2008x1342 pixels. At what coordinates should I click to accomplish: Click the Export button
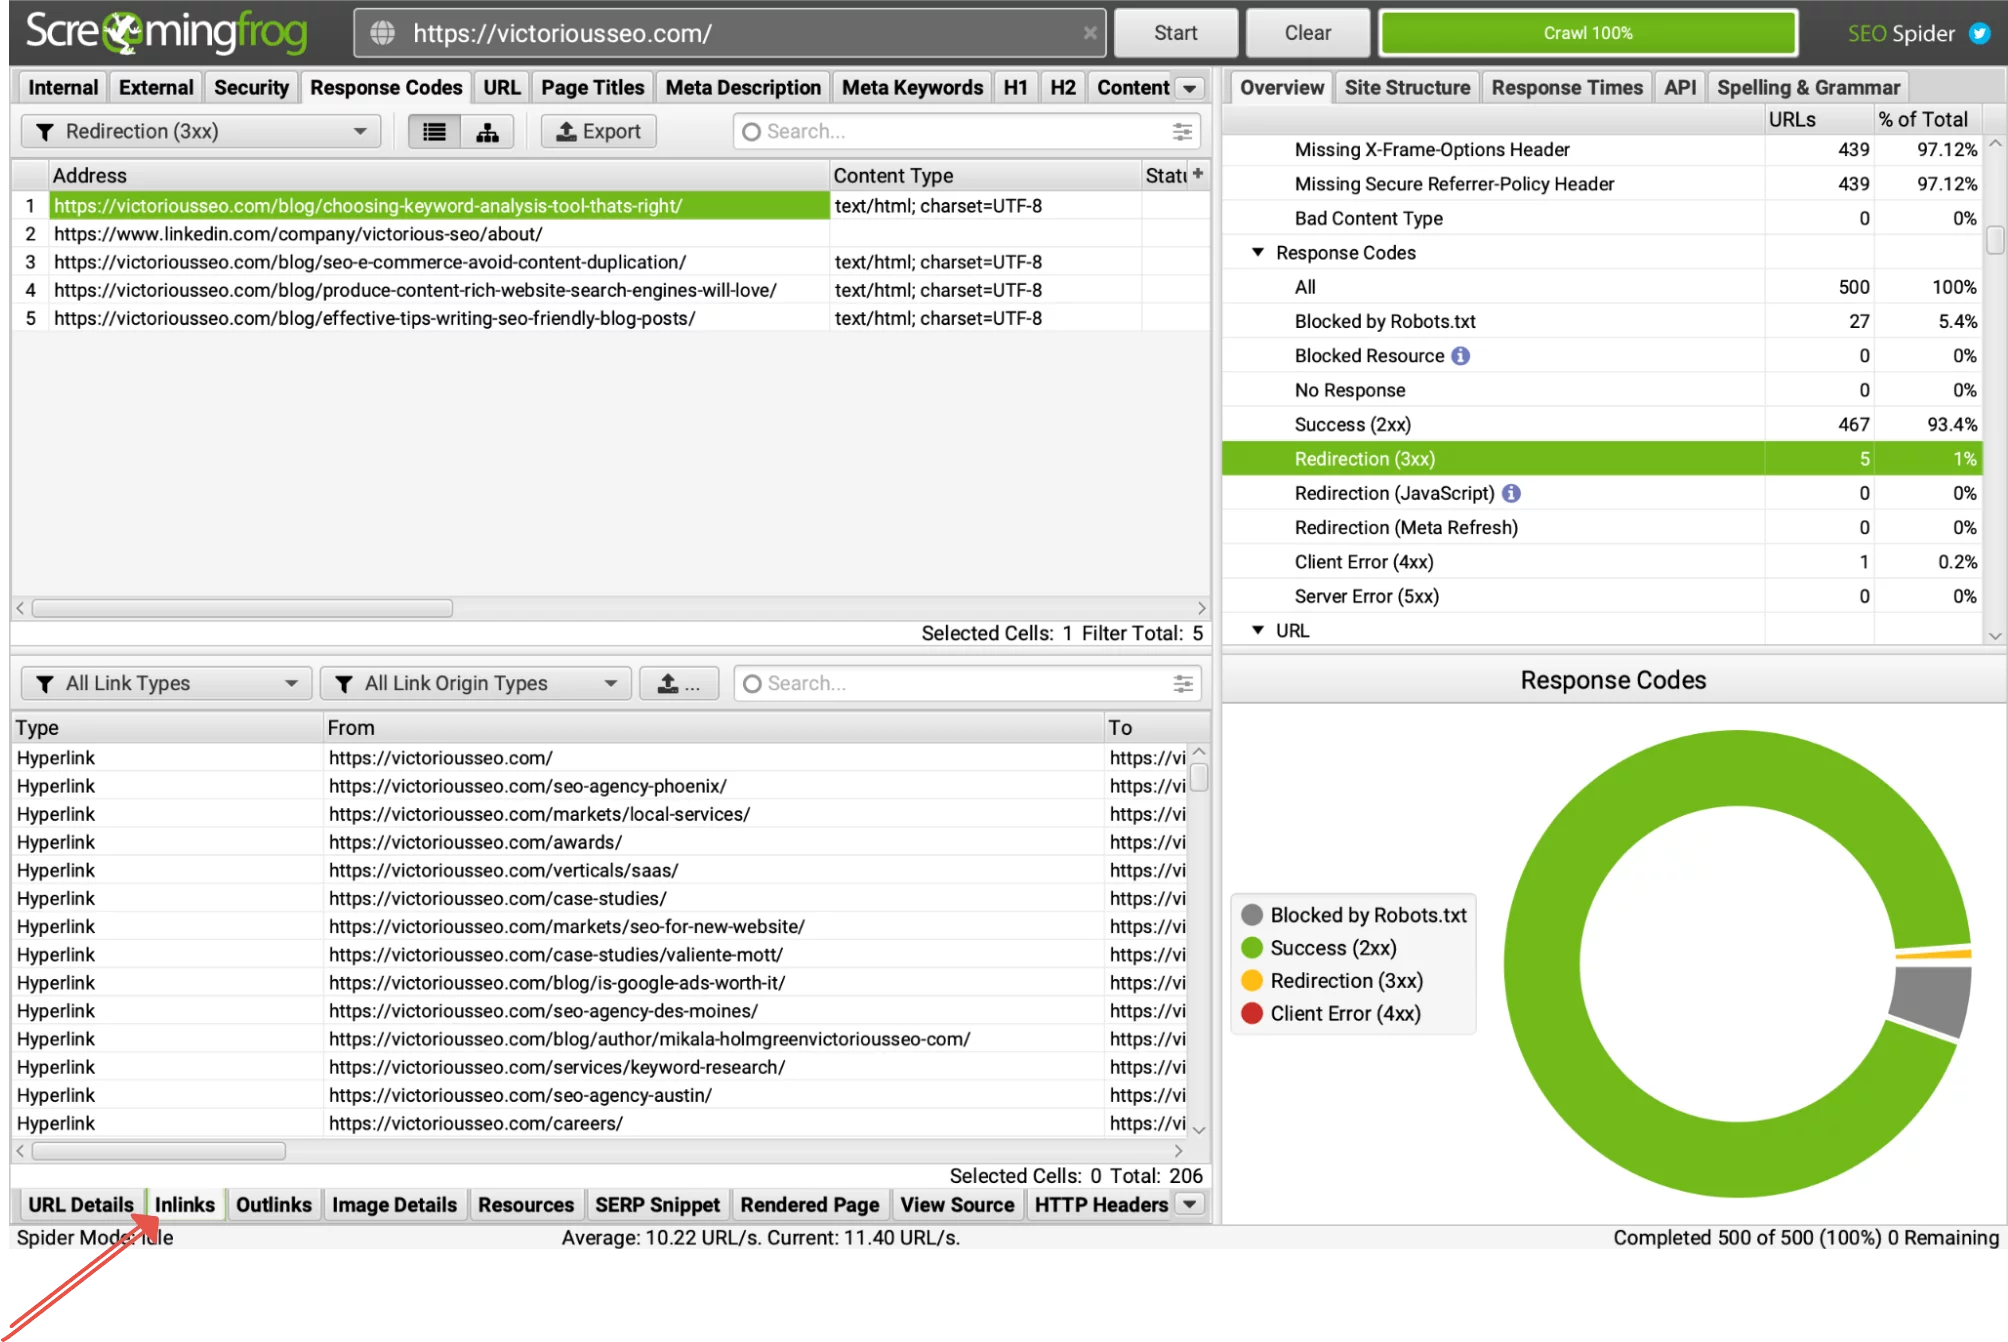[x=598, y=132]
